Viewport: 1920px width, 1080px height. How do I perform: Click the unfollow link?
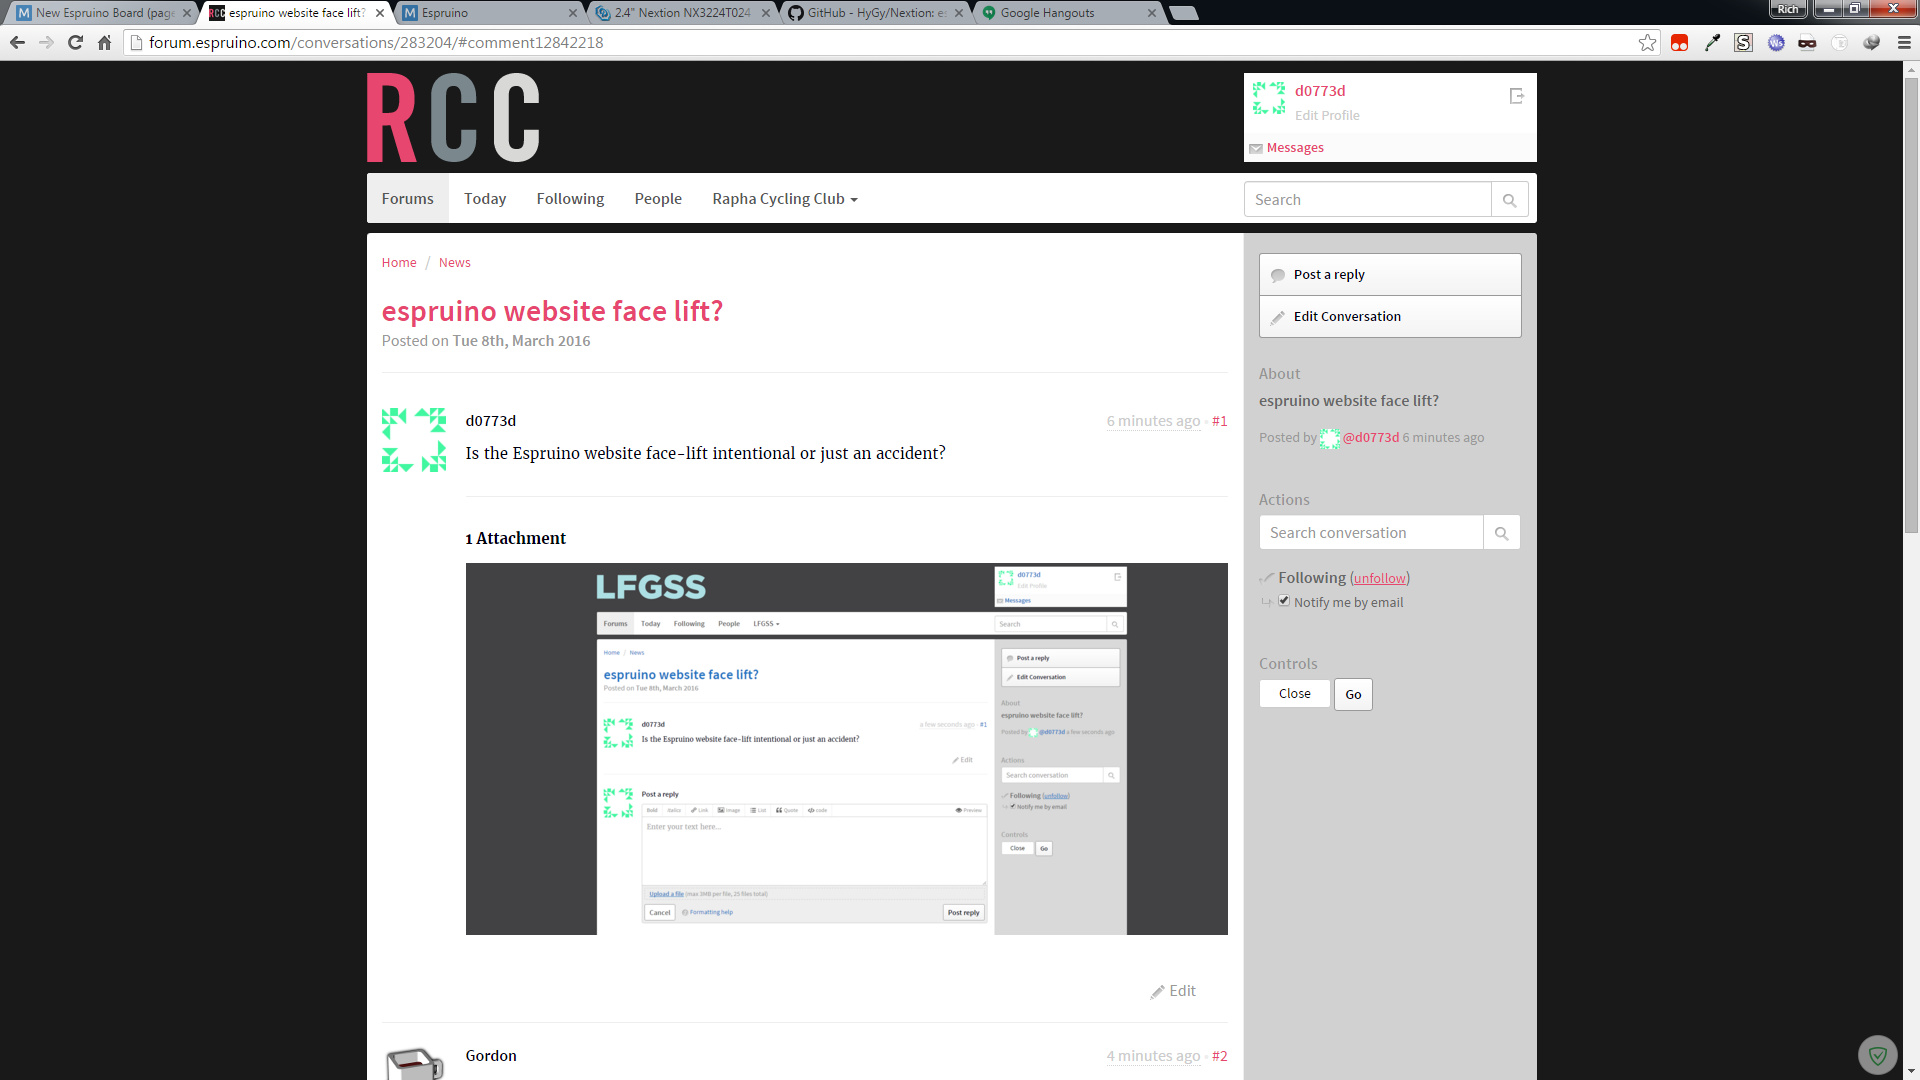1379,578
